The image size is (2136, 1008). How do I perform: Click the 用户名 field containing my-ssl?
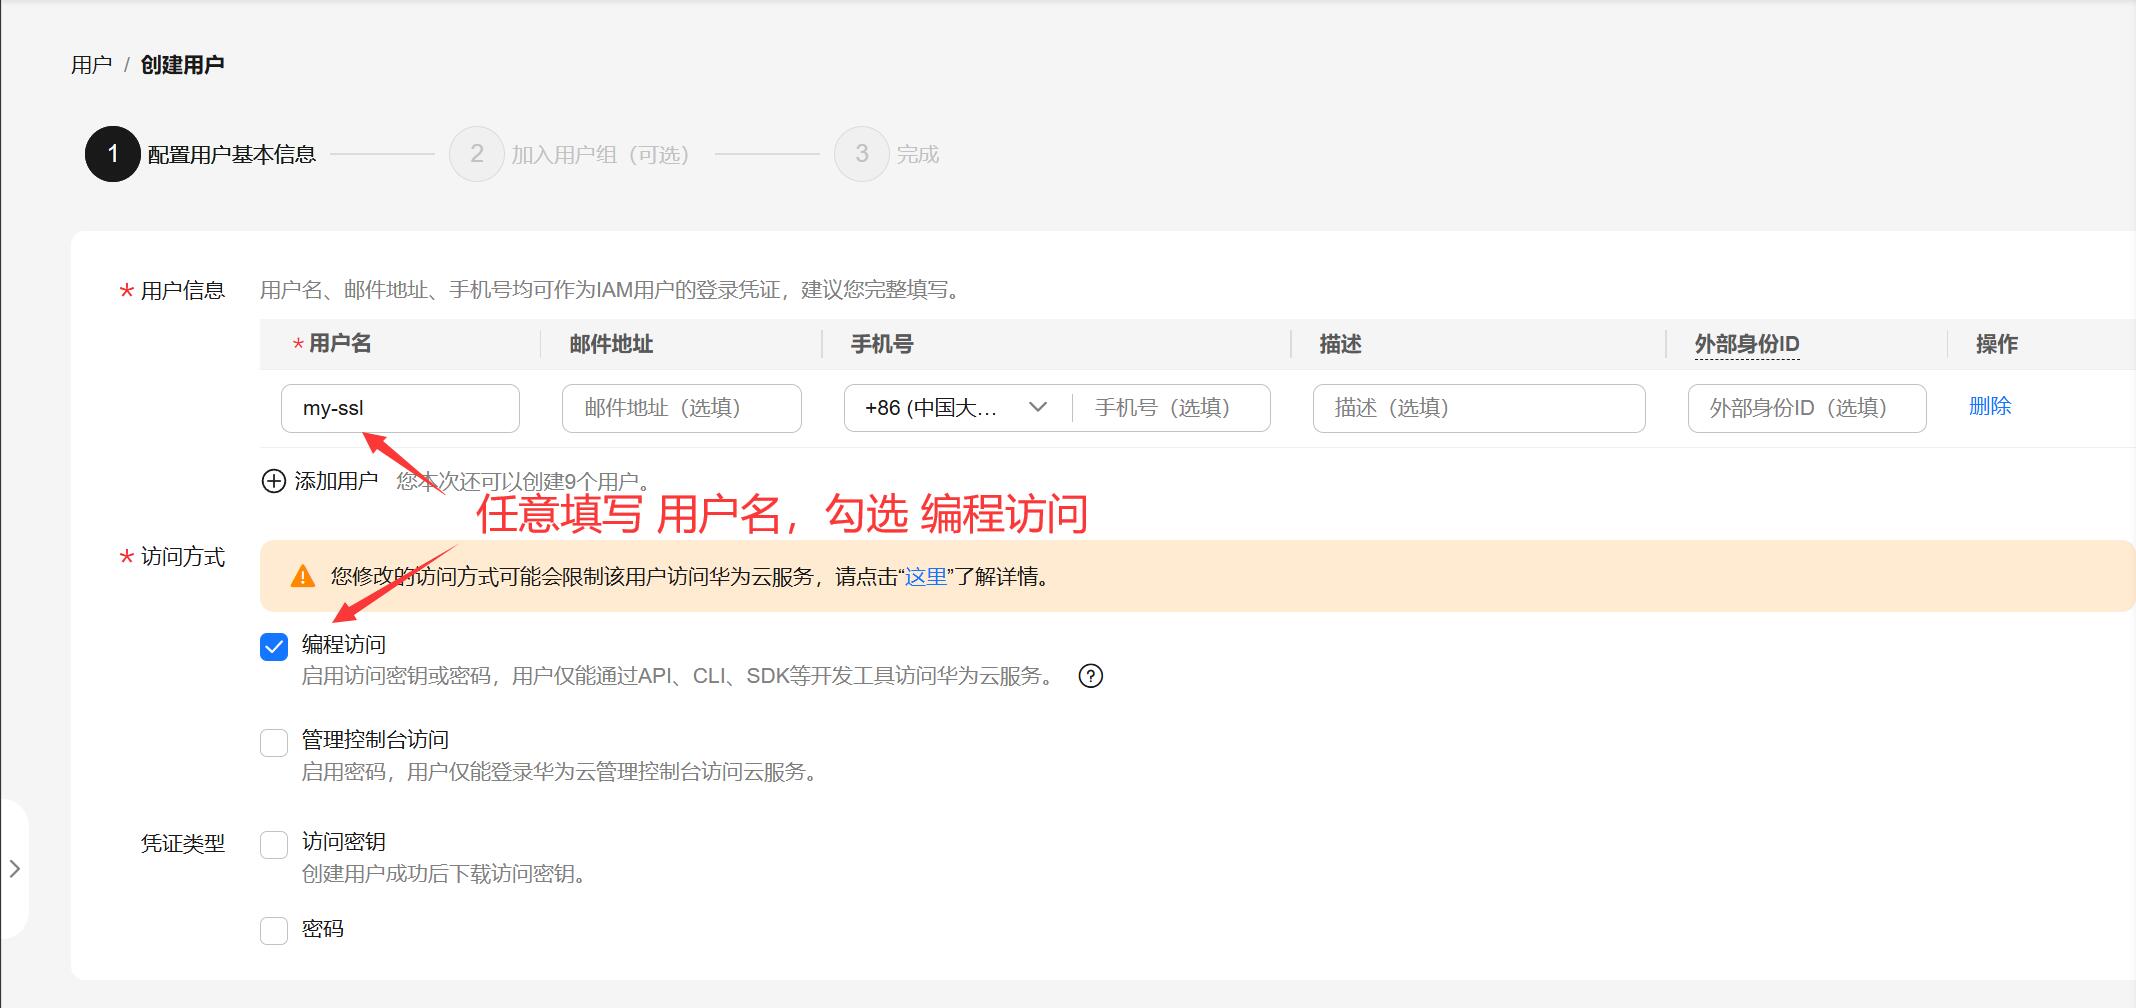coord(400,408)
